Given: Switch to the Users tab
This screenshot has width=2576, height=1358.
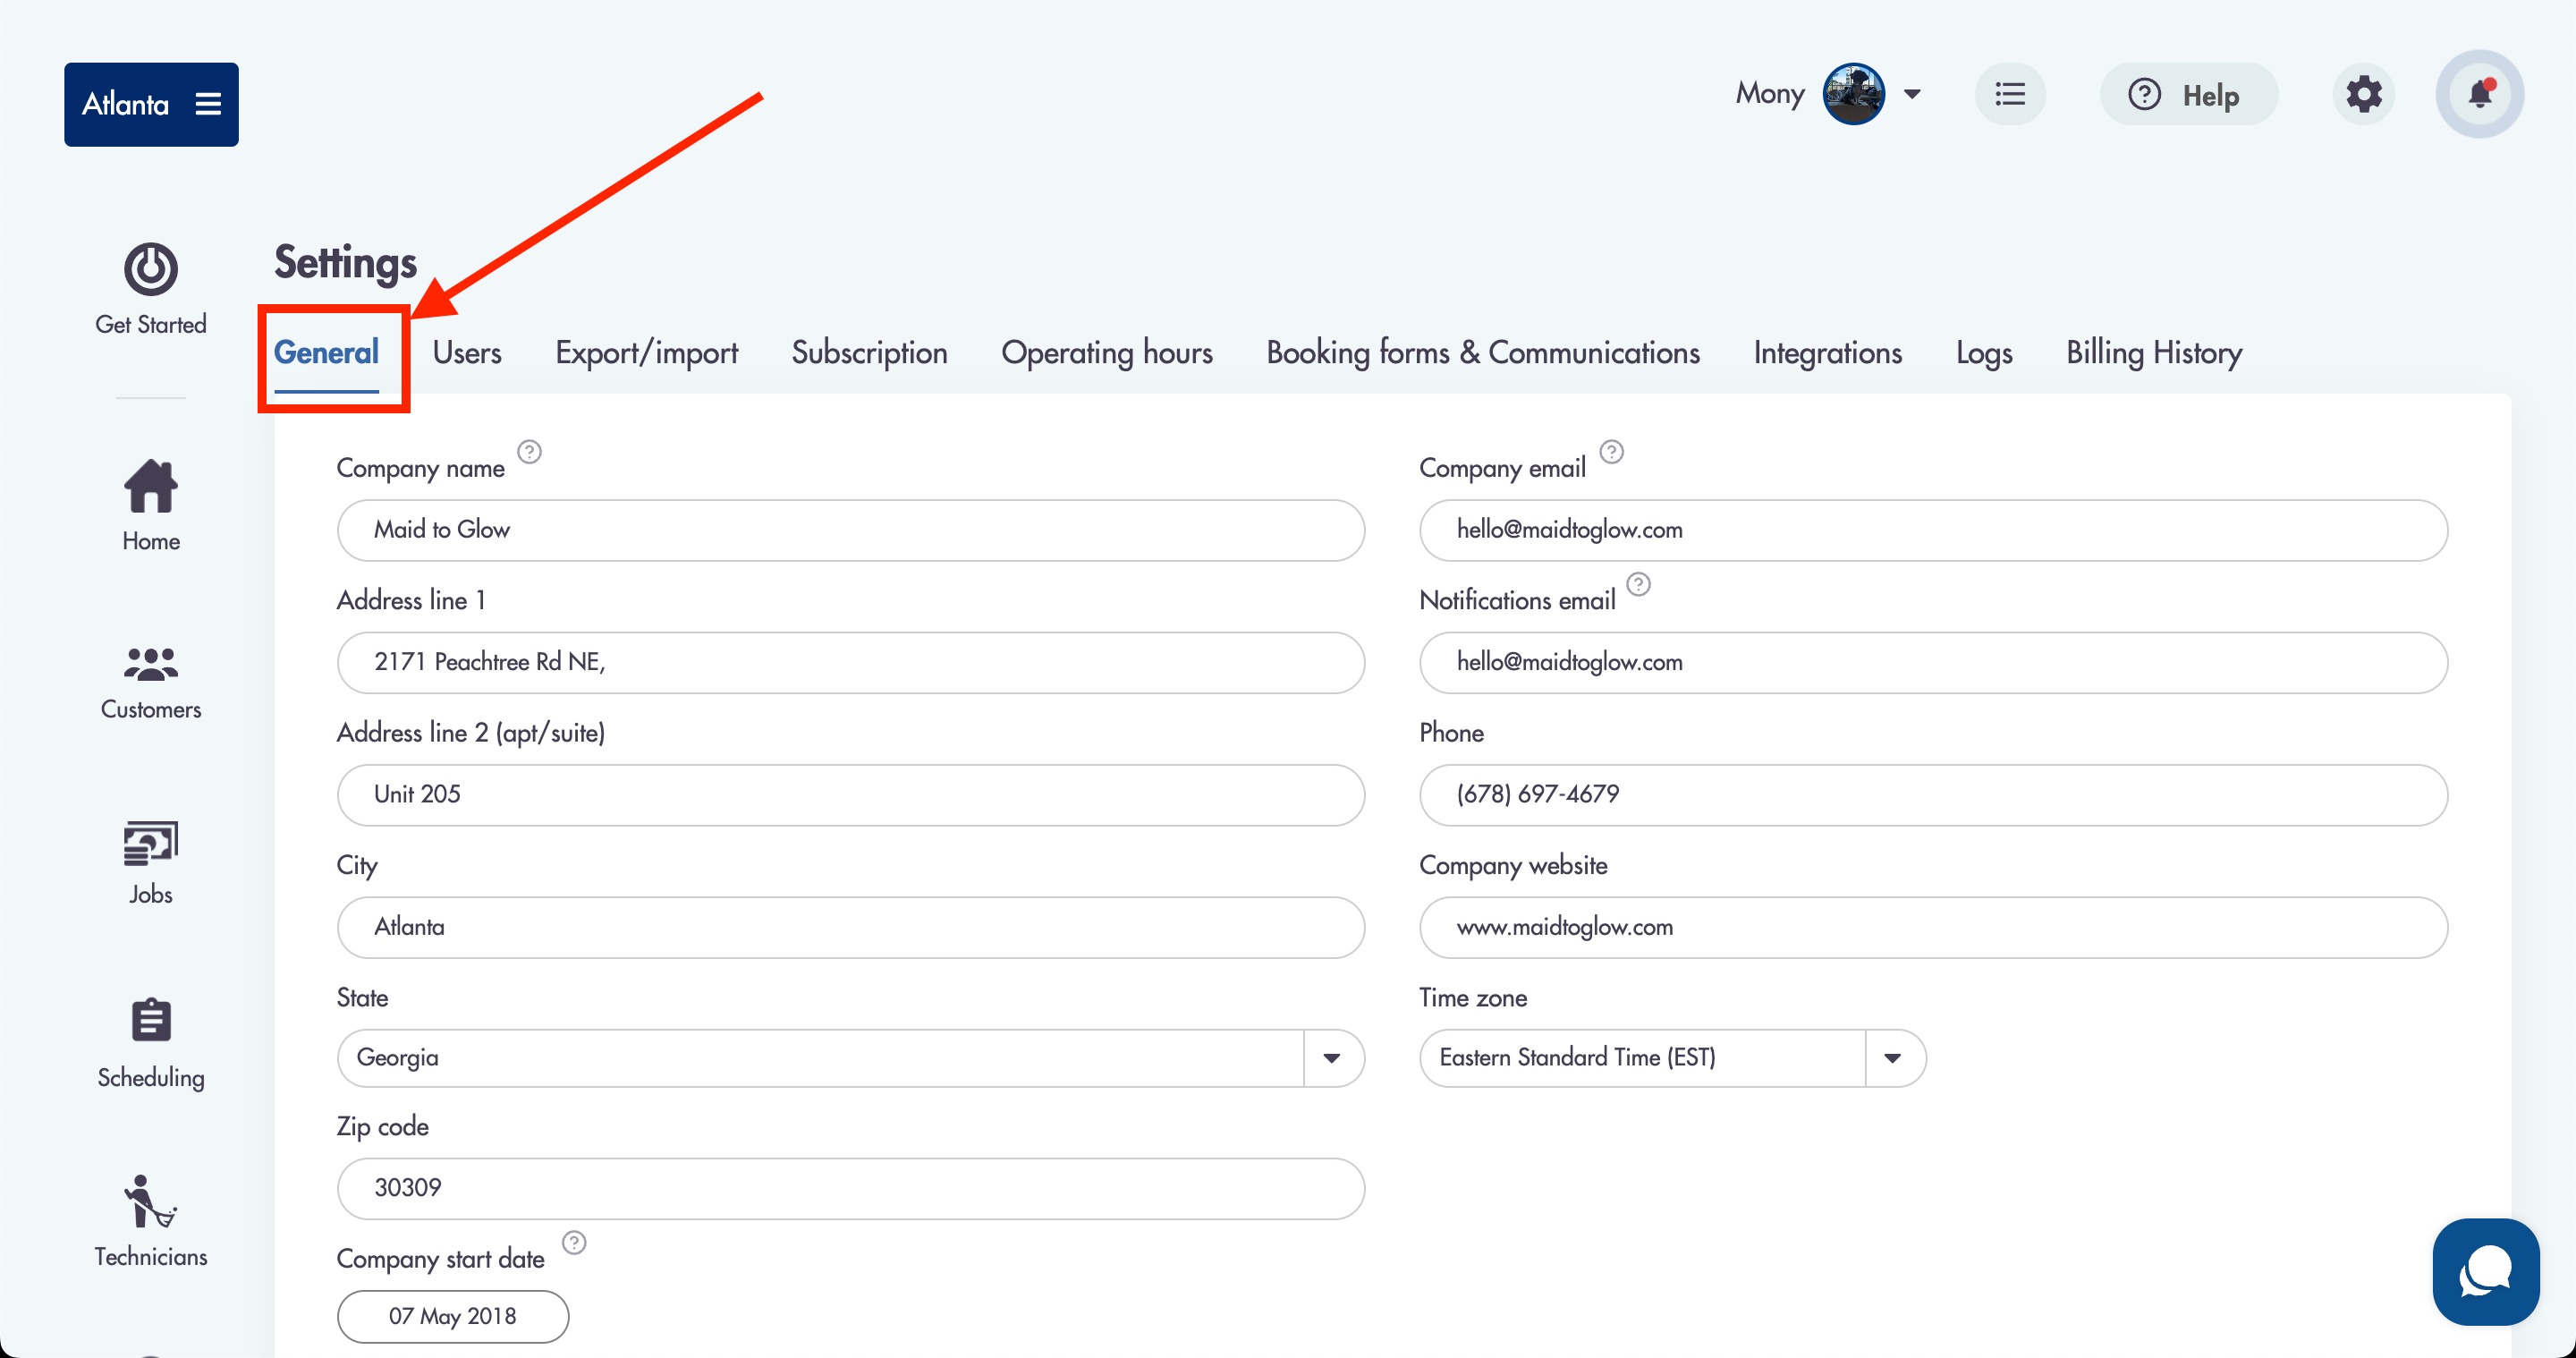Looking at the screenshot, I should point(467,353).
